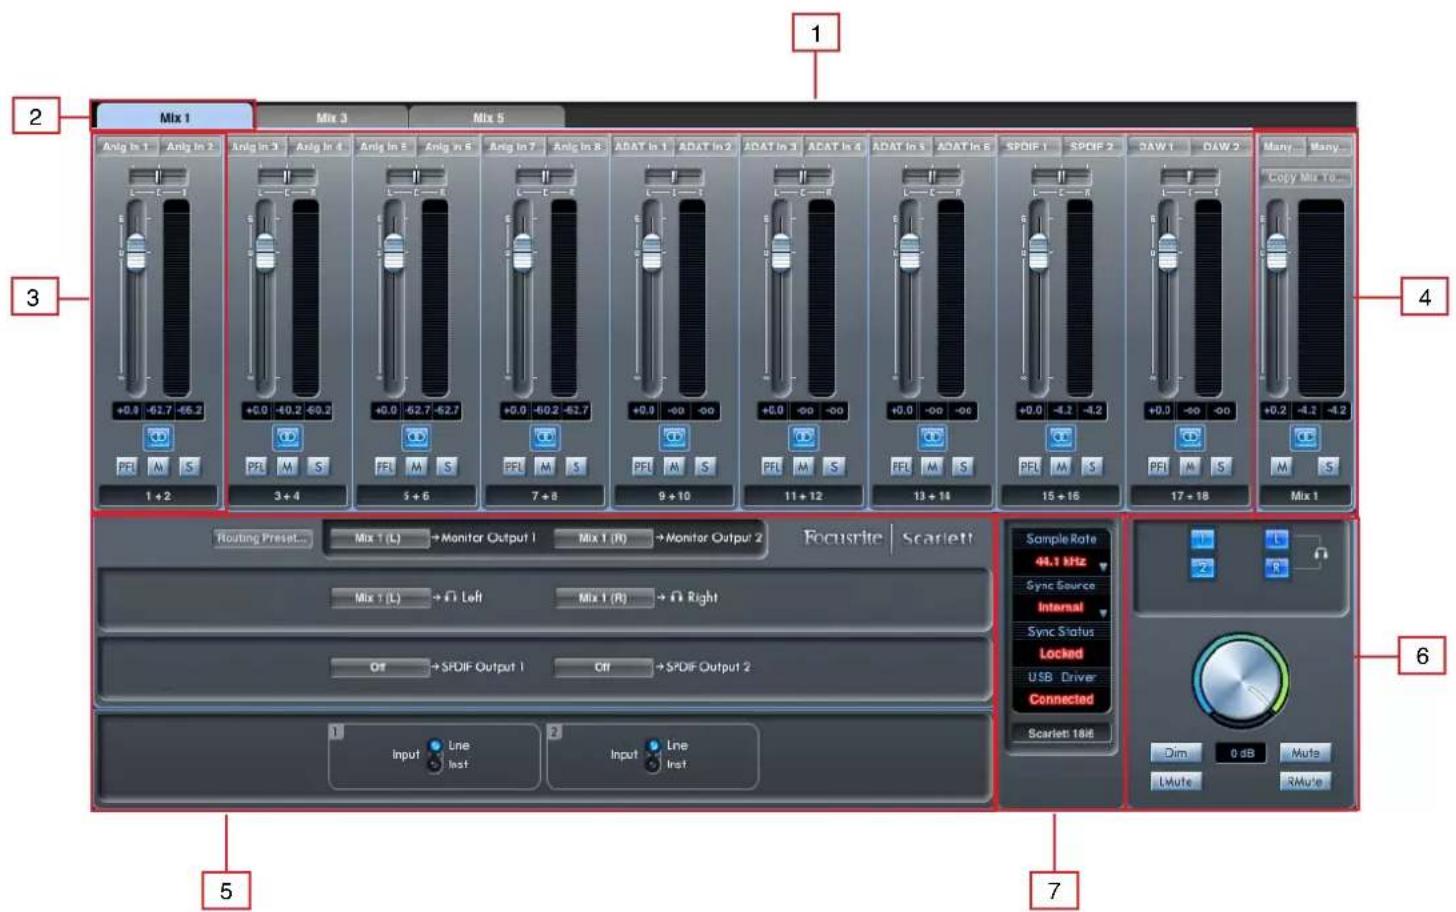Viewport: 1456px width, 912px height.
Task: Enable PFL on channel 17+18
Action: pos(1158,467)
